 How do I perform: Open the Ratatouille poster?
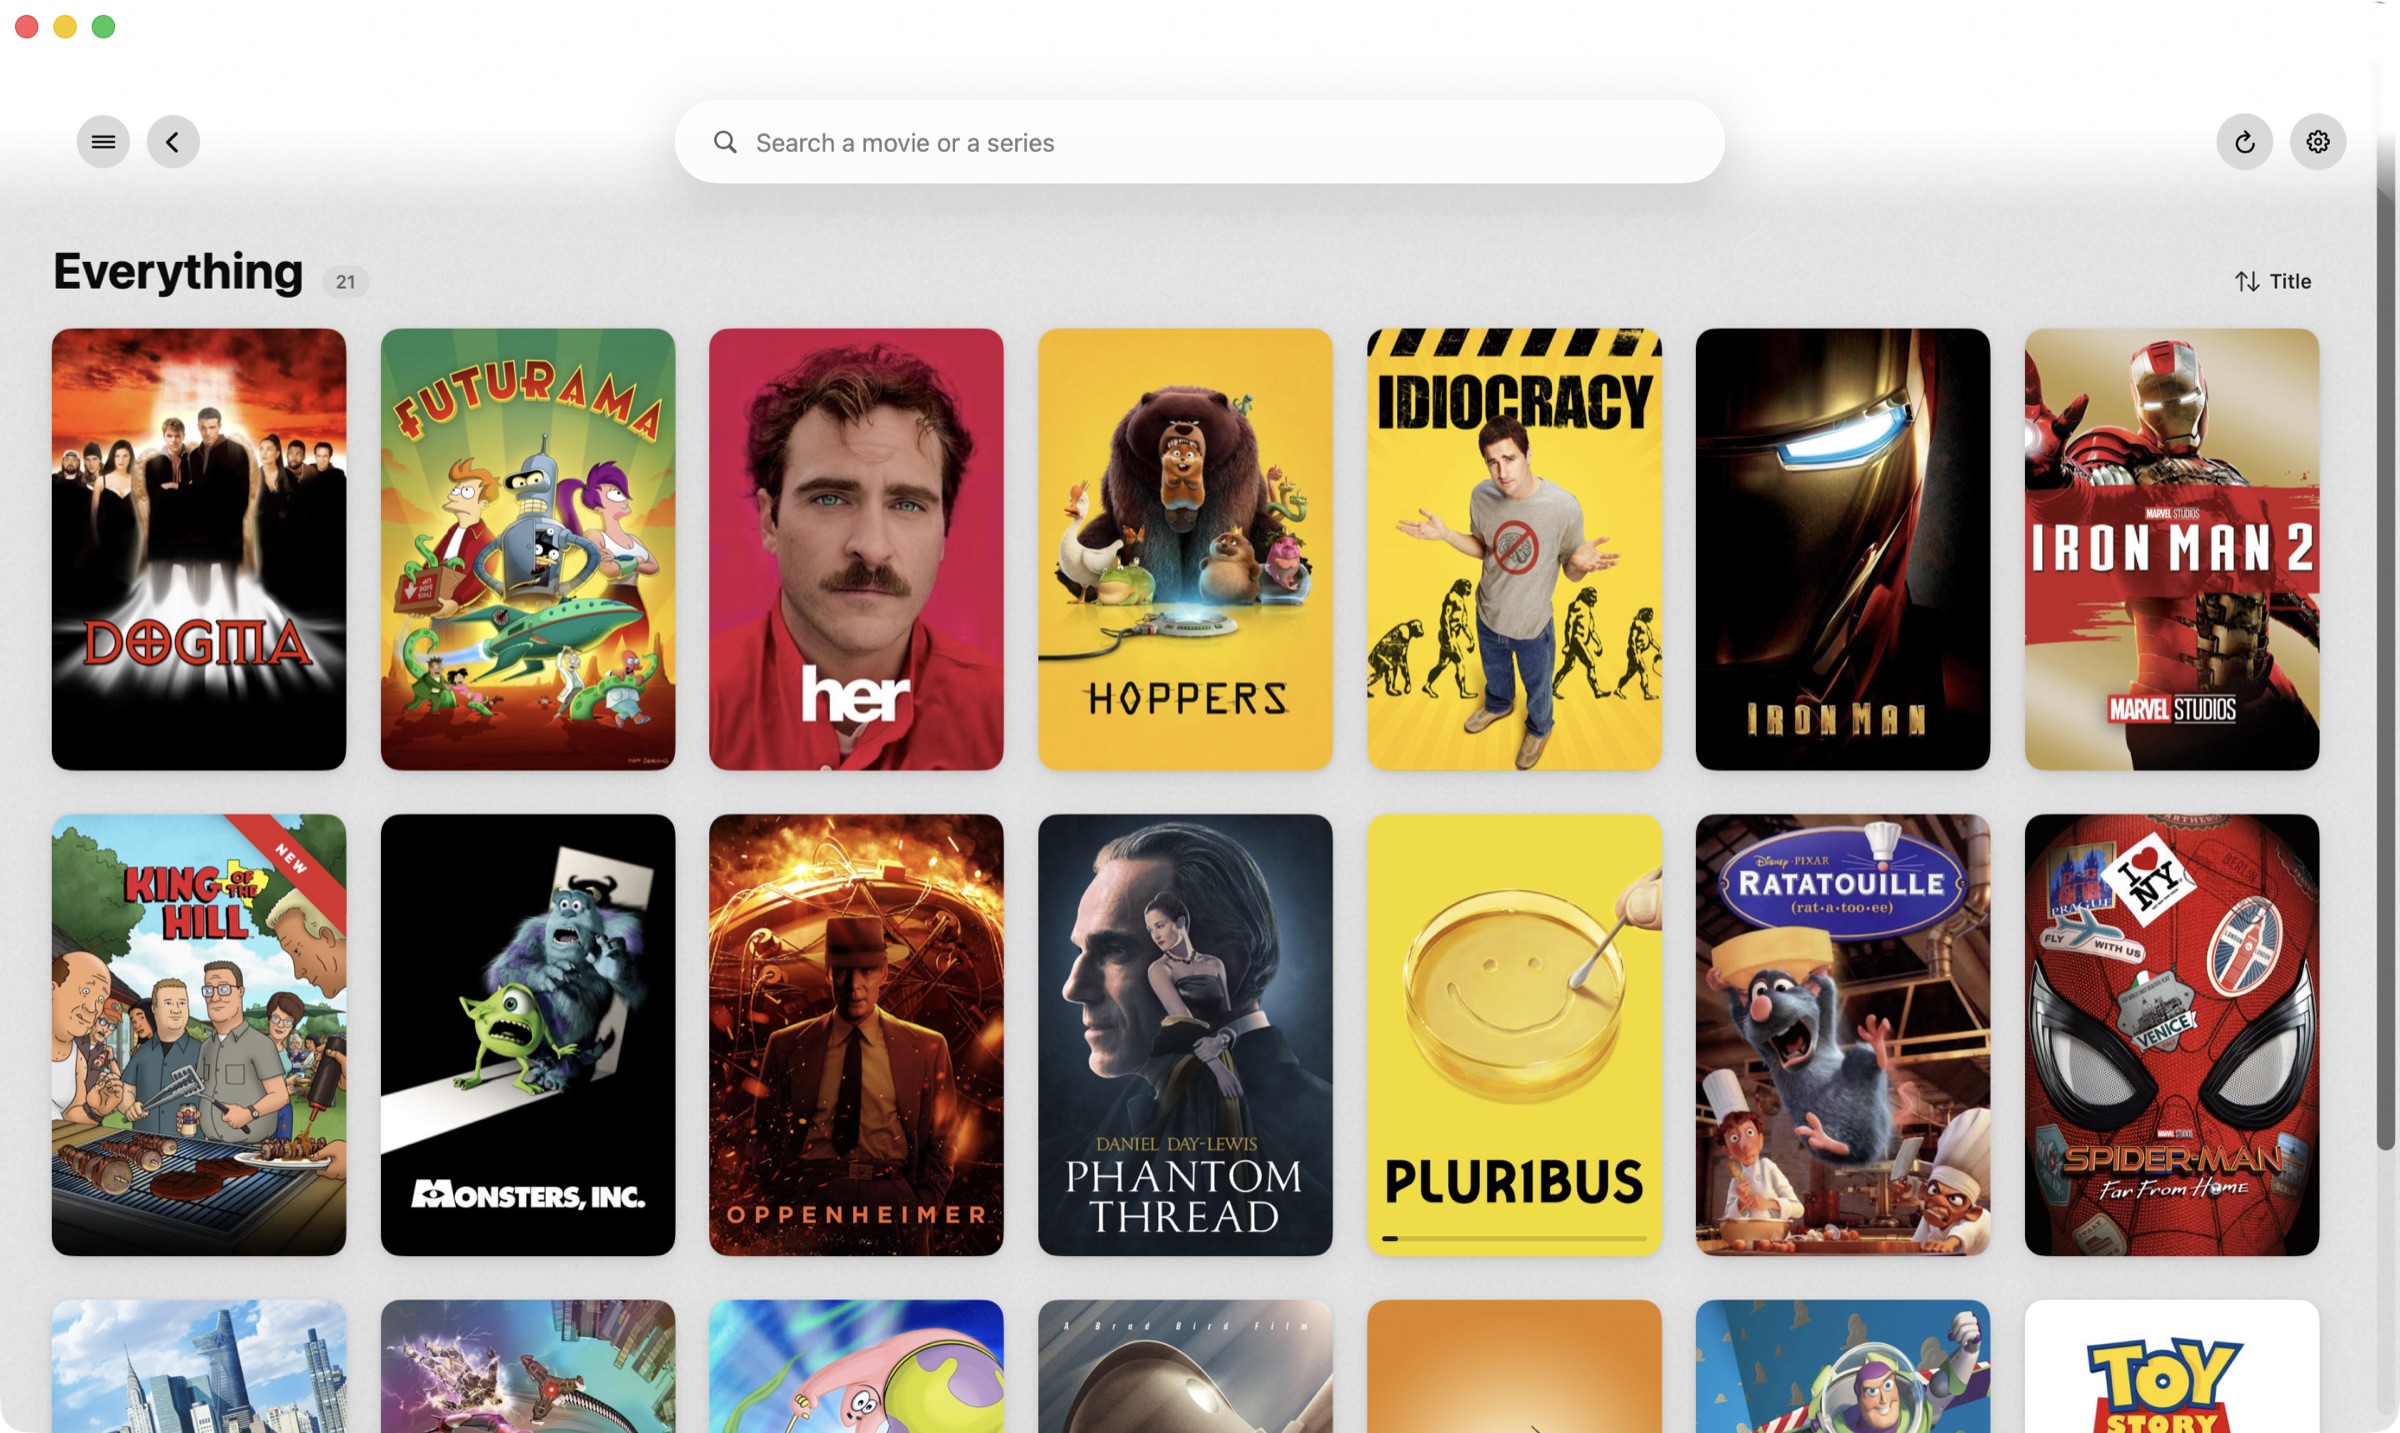click(x=1842, y=1035)
